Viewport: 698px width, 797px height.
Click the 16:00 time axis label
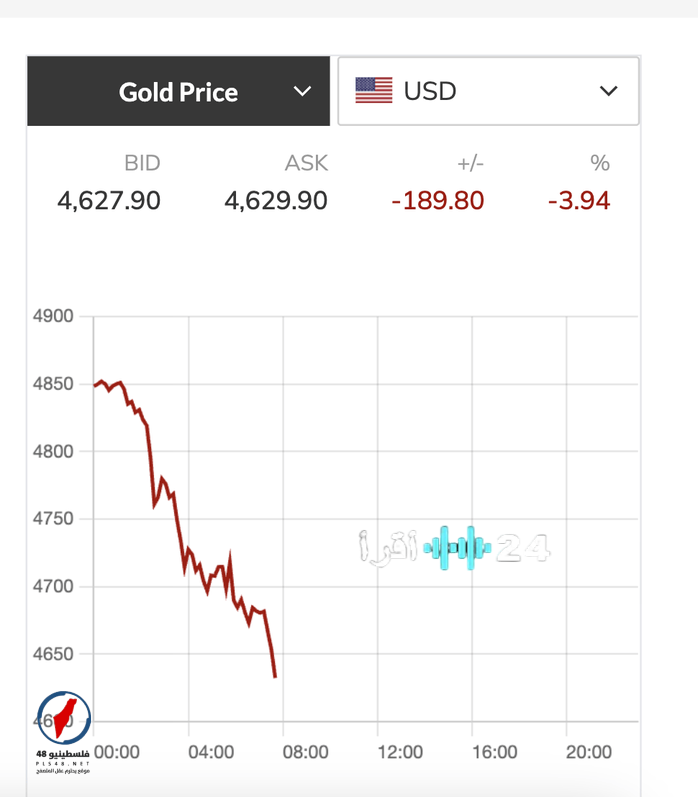(x=494, y=752)
